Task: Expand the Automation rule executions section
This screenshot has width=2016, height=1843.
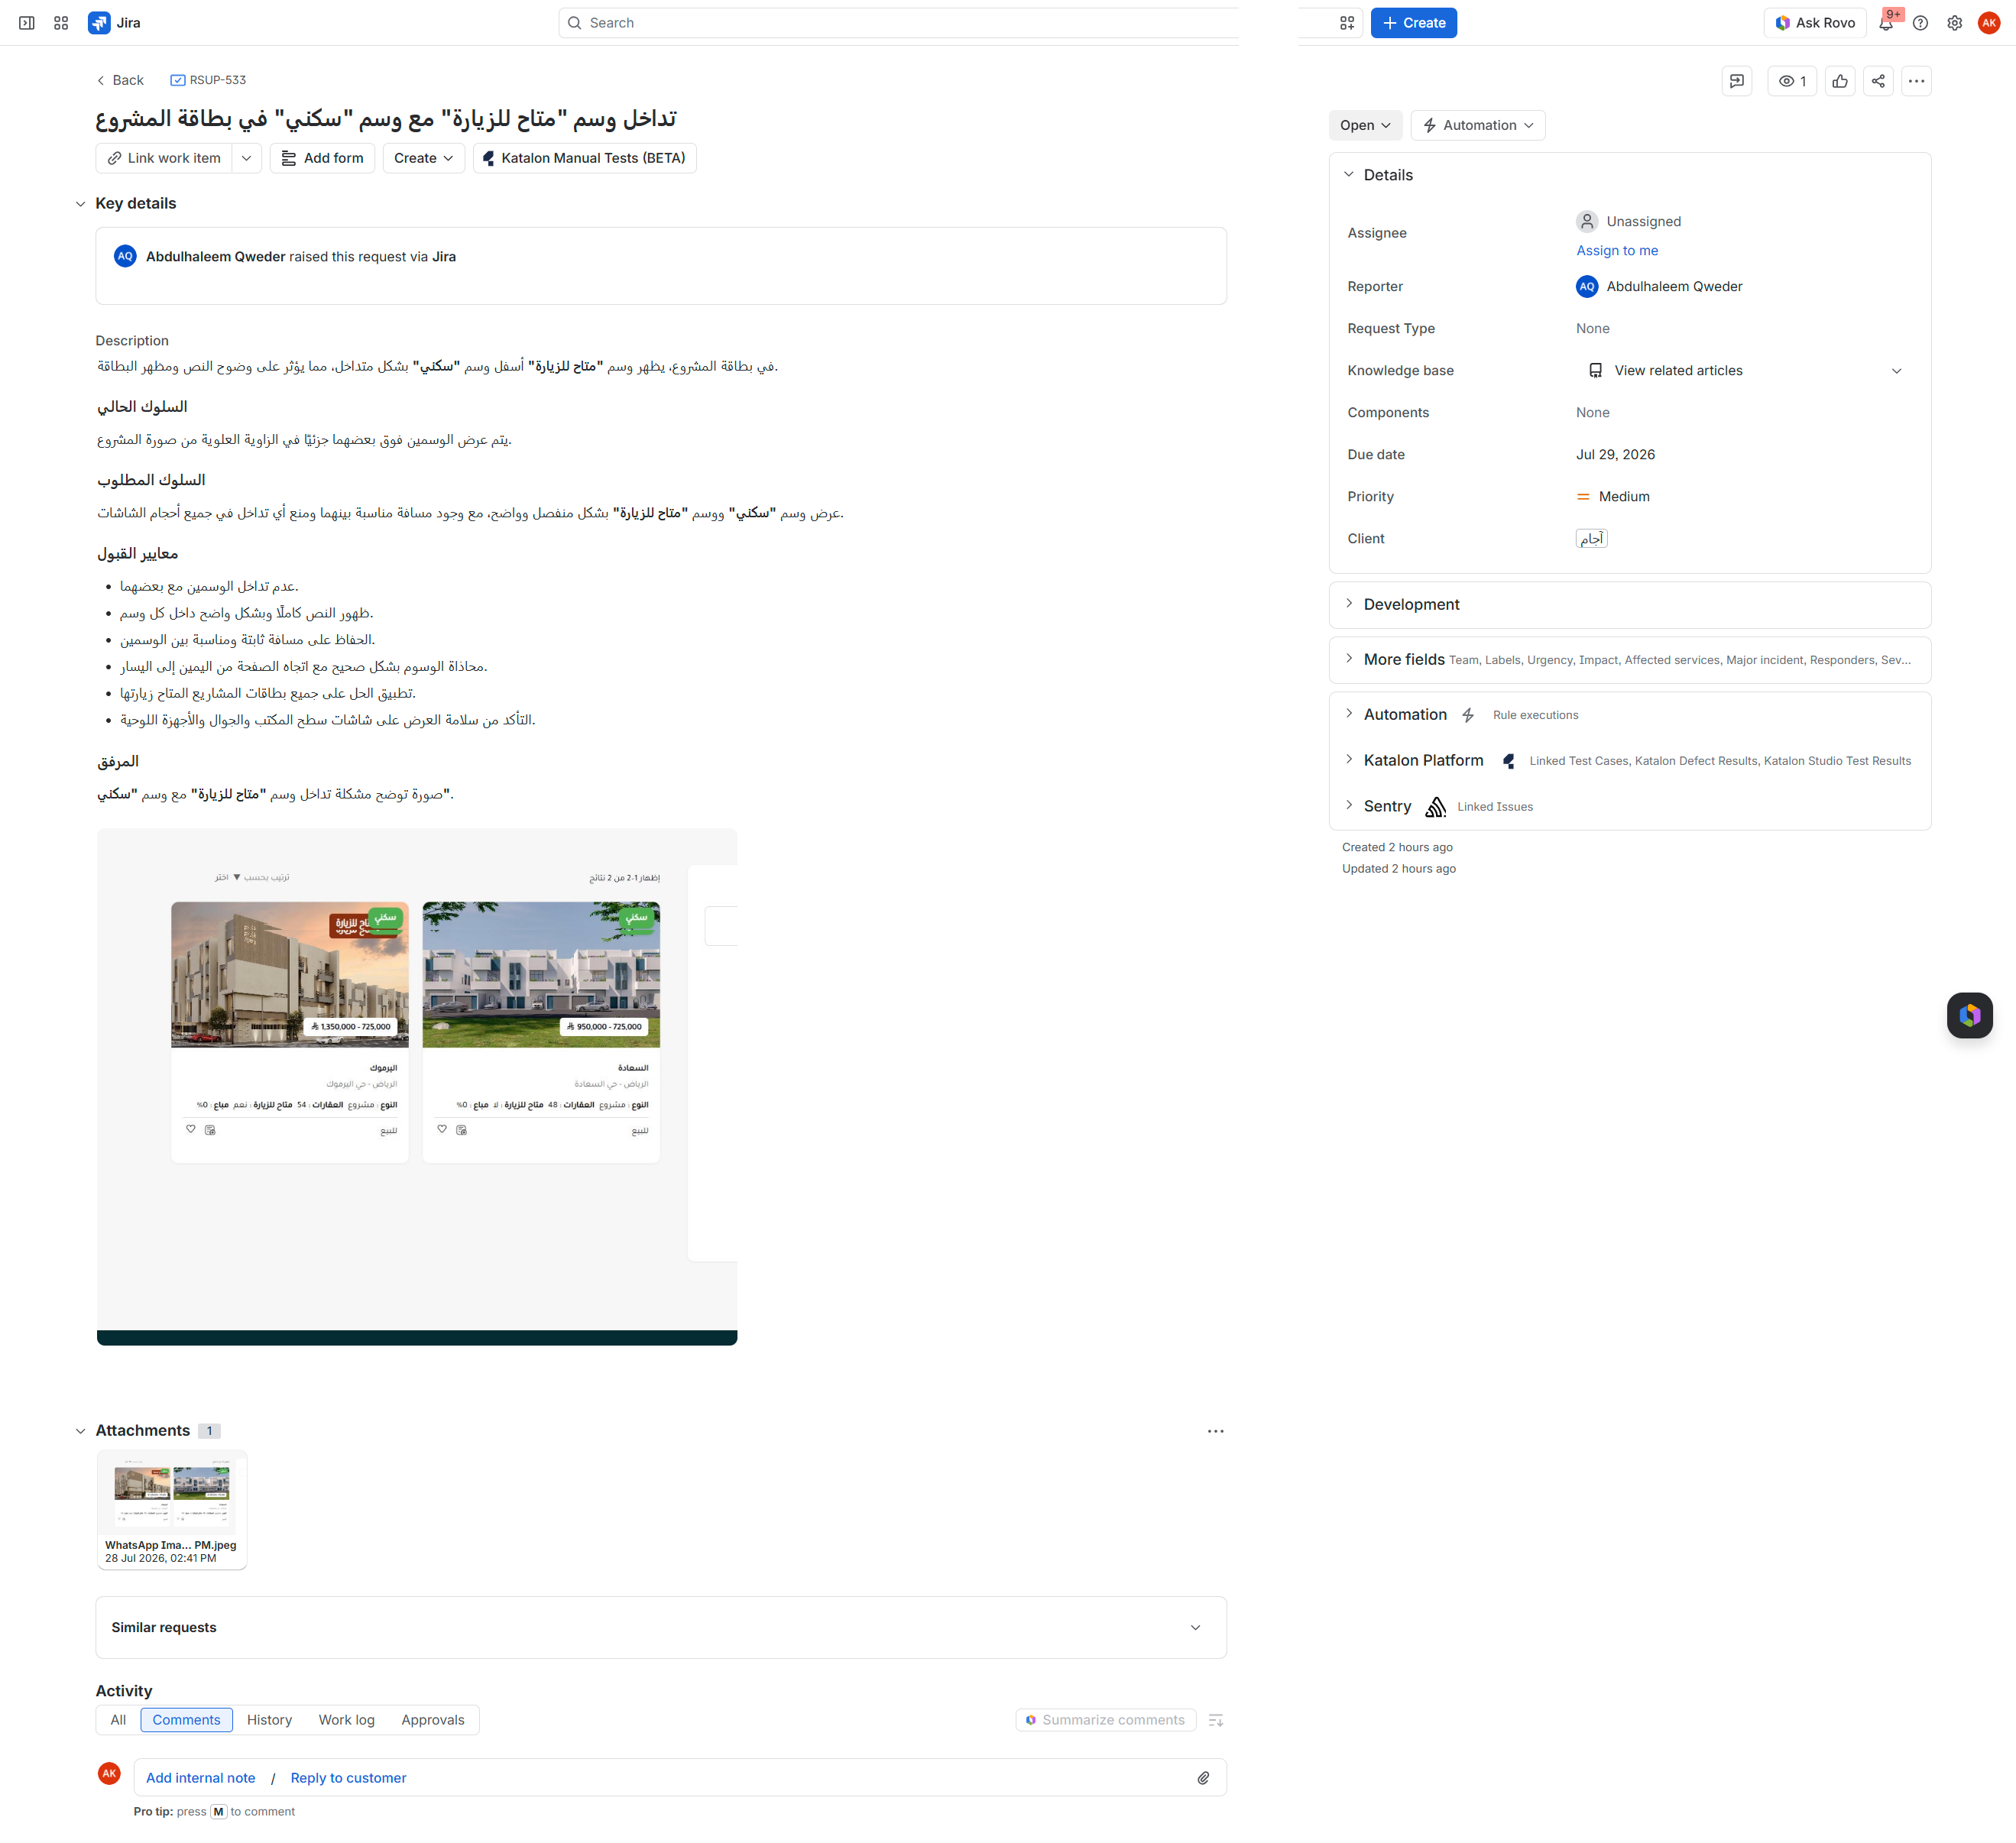Action: tap(1348, 714)
